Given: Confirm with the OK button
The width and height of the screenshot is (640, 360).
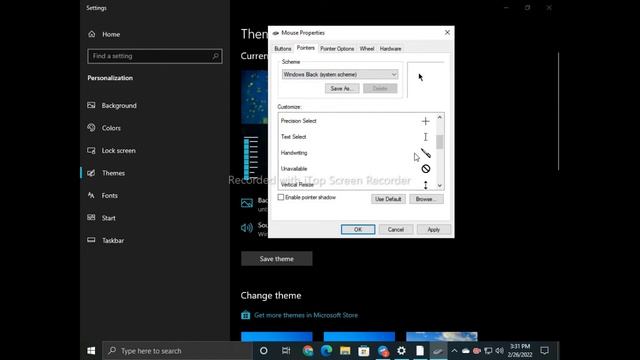Looking at the screenshot, I should (358, 229).
